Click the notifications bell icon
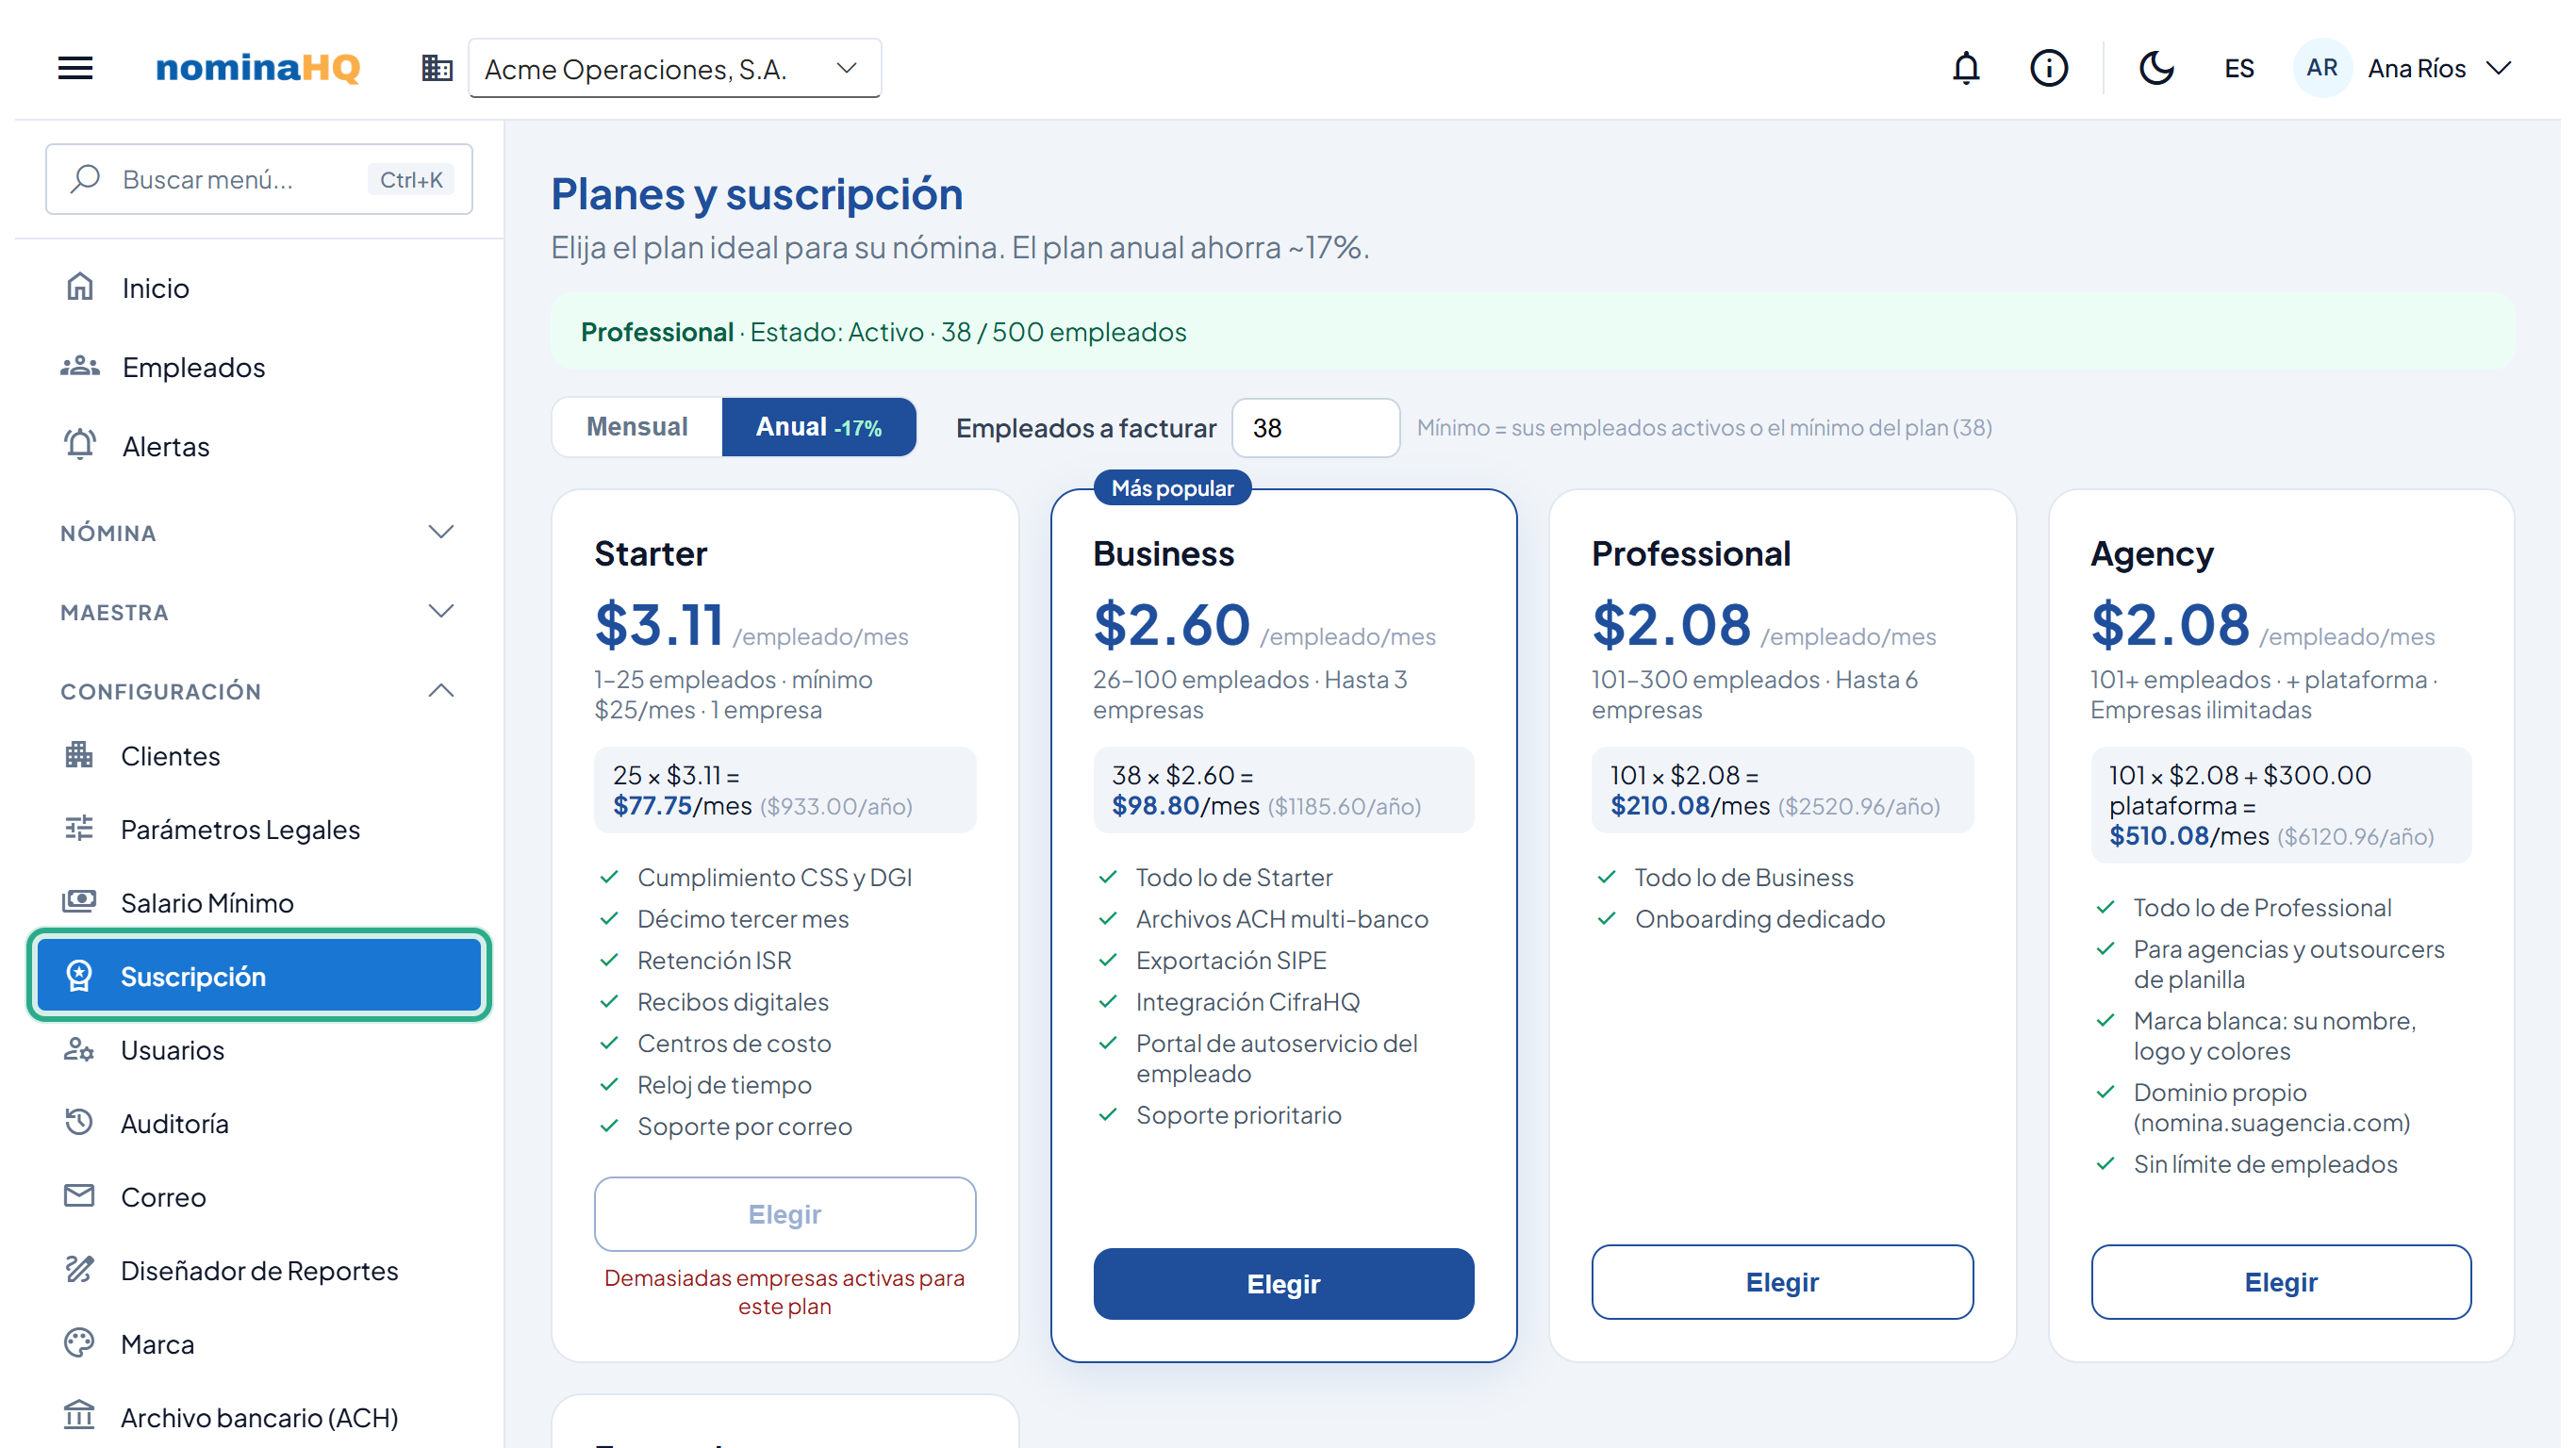Screen dimensions: 2576x1448 pyautogui.click(x=1965, y=68)
